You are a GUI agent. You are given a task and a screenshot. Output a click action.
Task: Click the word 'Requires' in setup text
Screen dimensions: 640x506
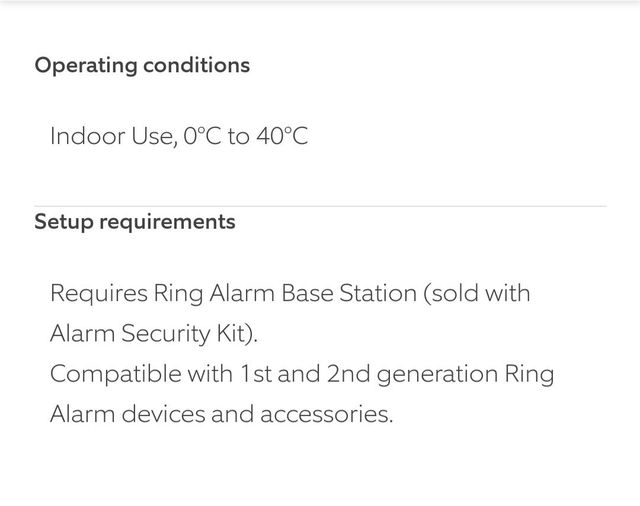coord(98,294)
